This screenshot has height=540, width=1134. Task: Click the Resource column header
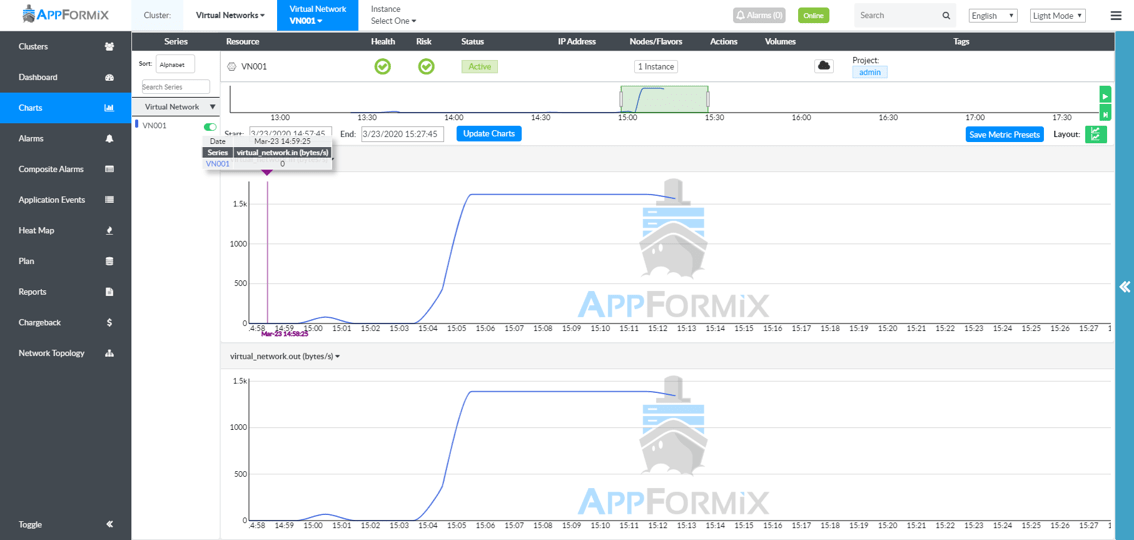(242, 41)
